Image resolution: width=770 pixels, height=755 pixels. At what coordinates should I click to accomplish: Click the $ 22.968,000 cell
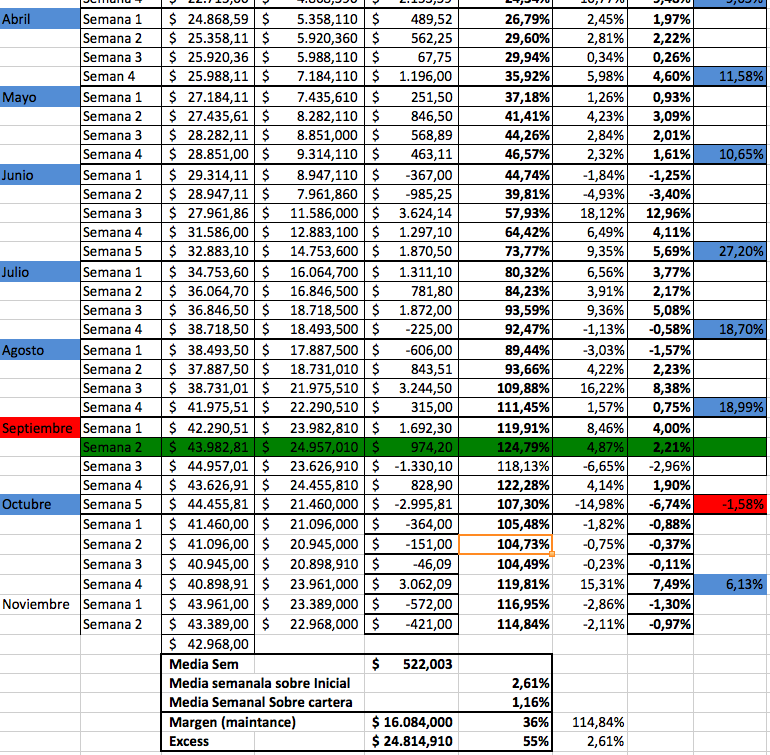pyautogui.click(x=309, y=624)
